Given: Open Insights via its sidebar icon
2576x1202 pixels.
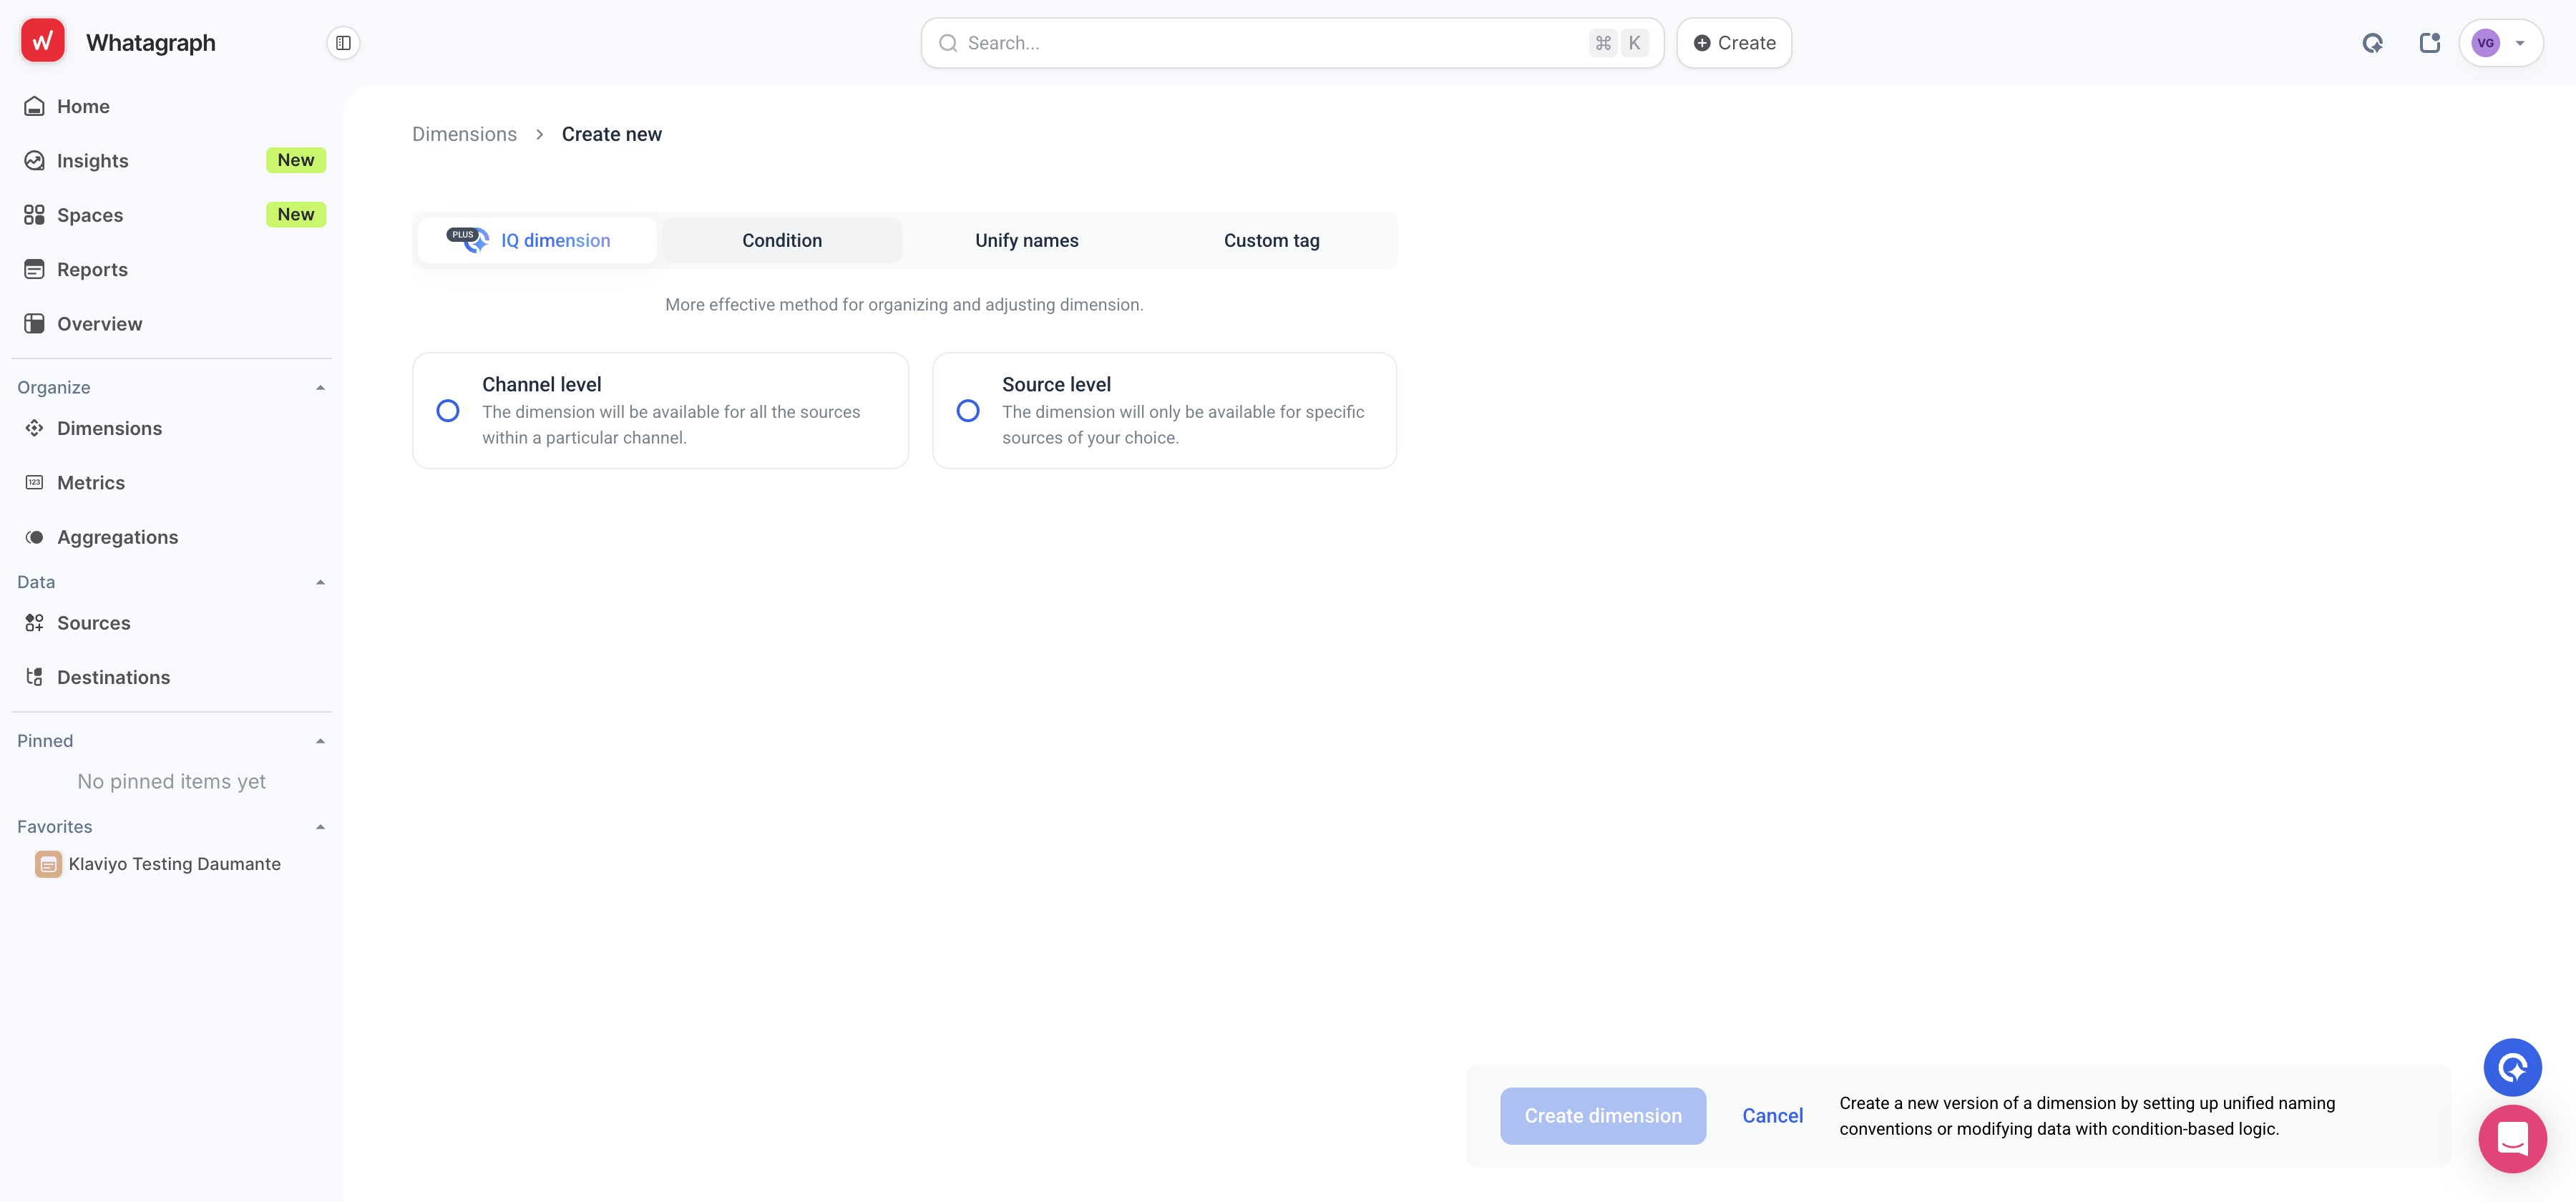Looking at the screenshot, I should 34,160.
